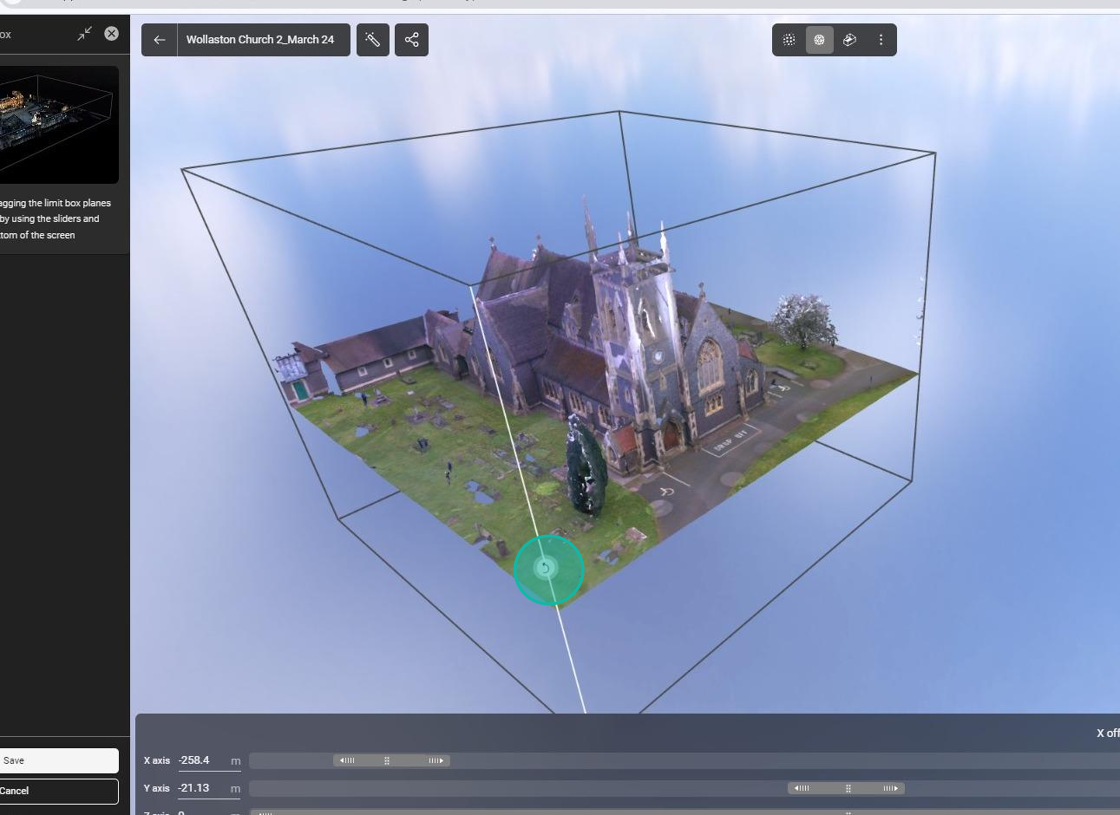Click the X axis value field
The width and height of the screenshot is (1120, 815).
(x=209, y=761)
